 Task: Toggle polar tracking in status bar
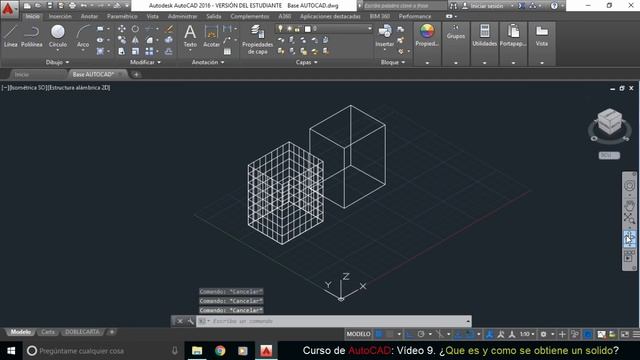coord(421,334)
